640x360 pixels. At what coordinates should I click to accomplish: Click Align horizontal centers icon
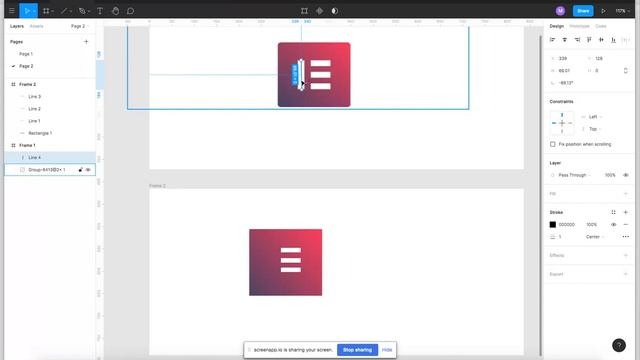tap(564, 40)
